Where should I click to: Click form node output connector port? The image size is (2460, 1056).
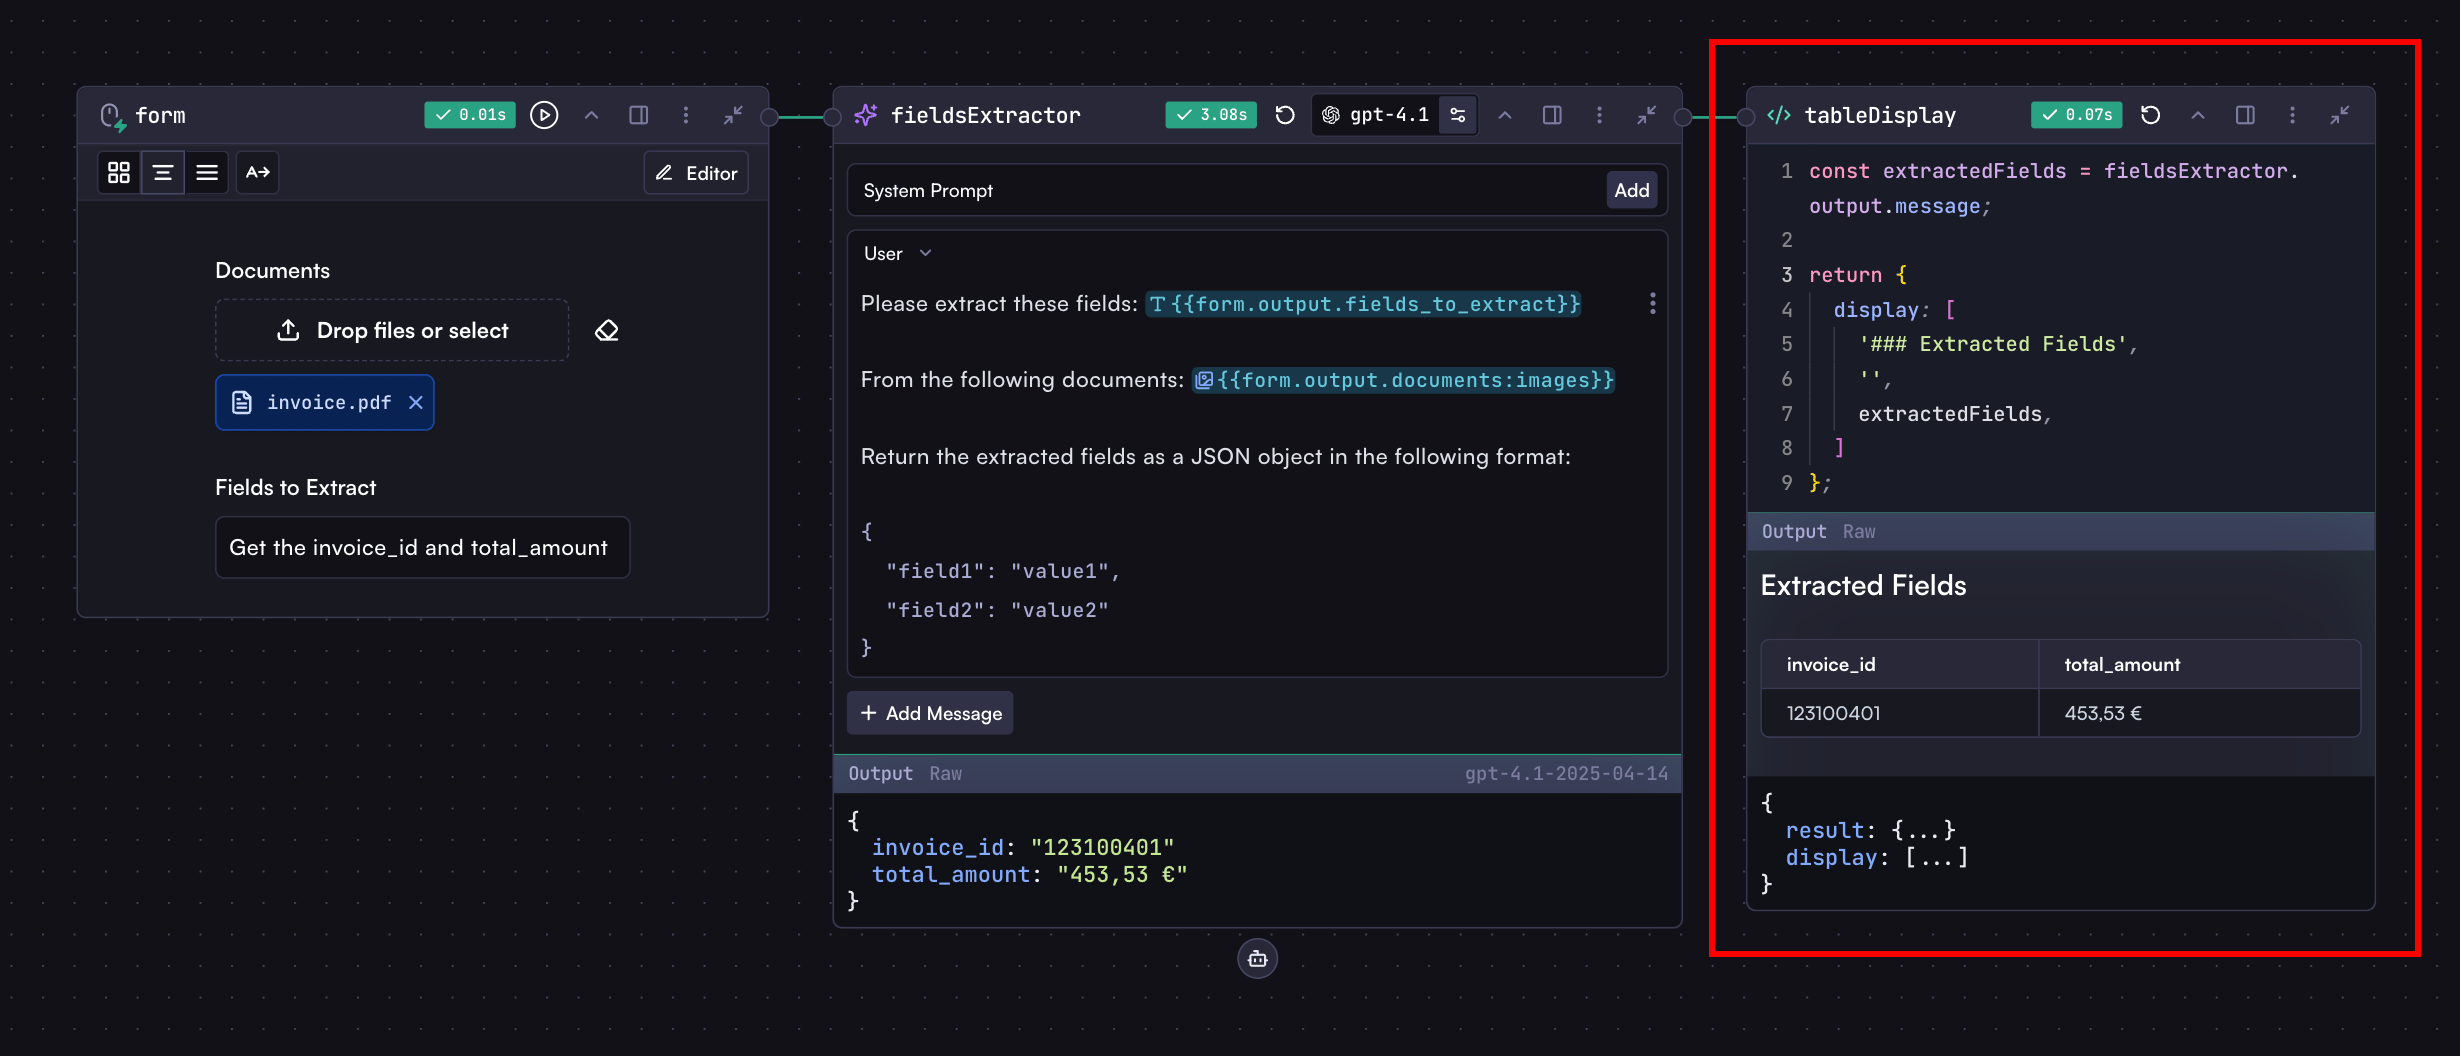tap(769, 117)
